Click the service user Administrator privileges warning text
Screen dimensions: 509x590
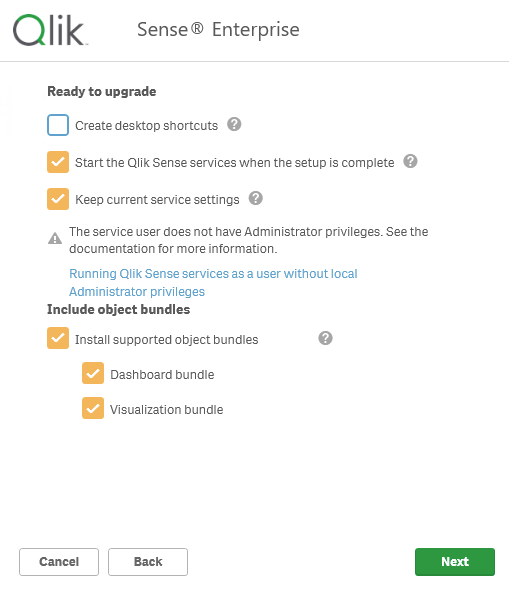point(248,240)
